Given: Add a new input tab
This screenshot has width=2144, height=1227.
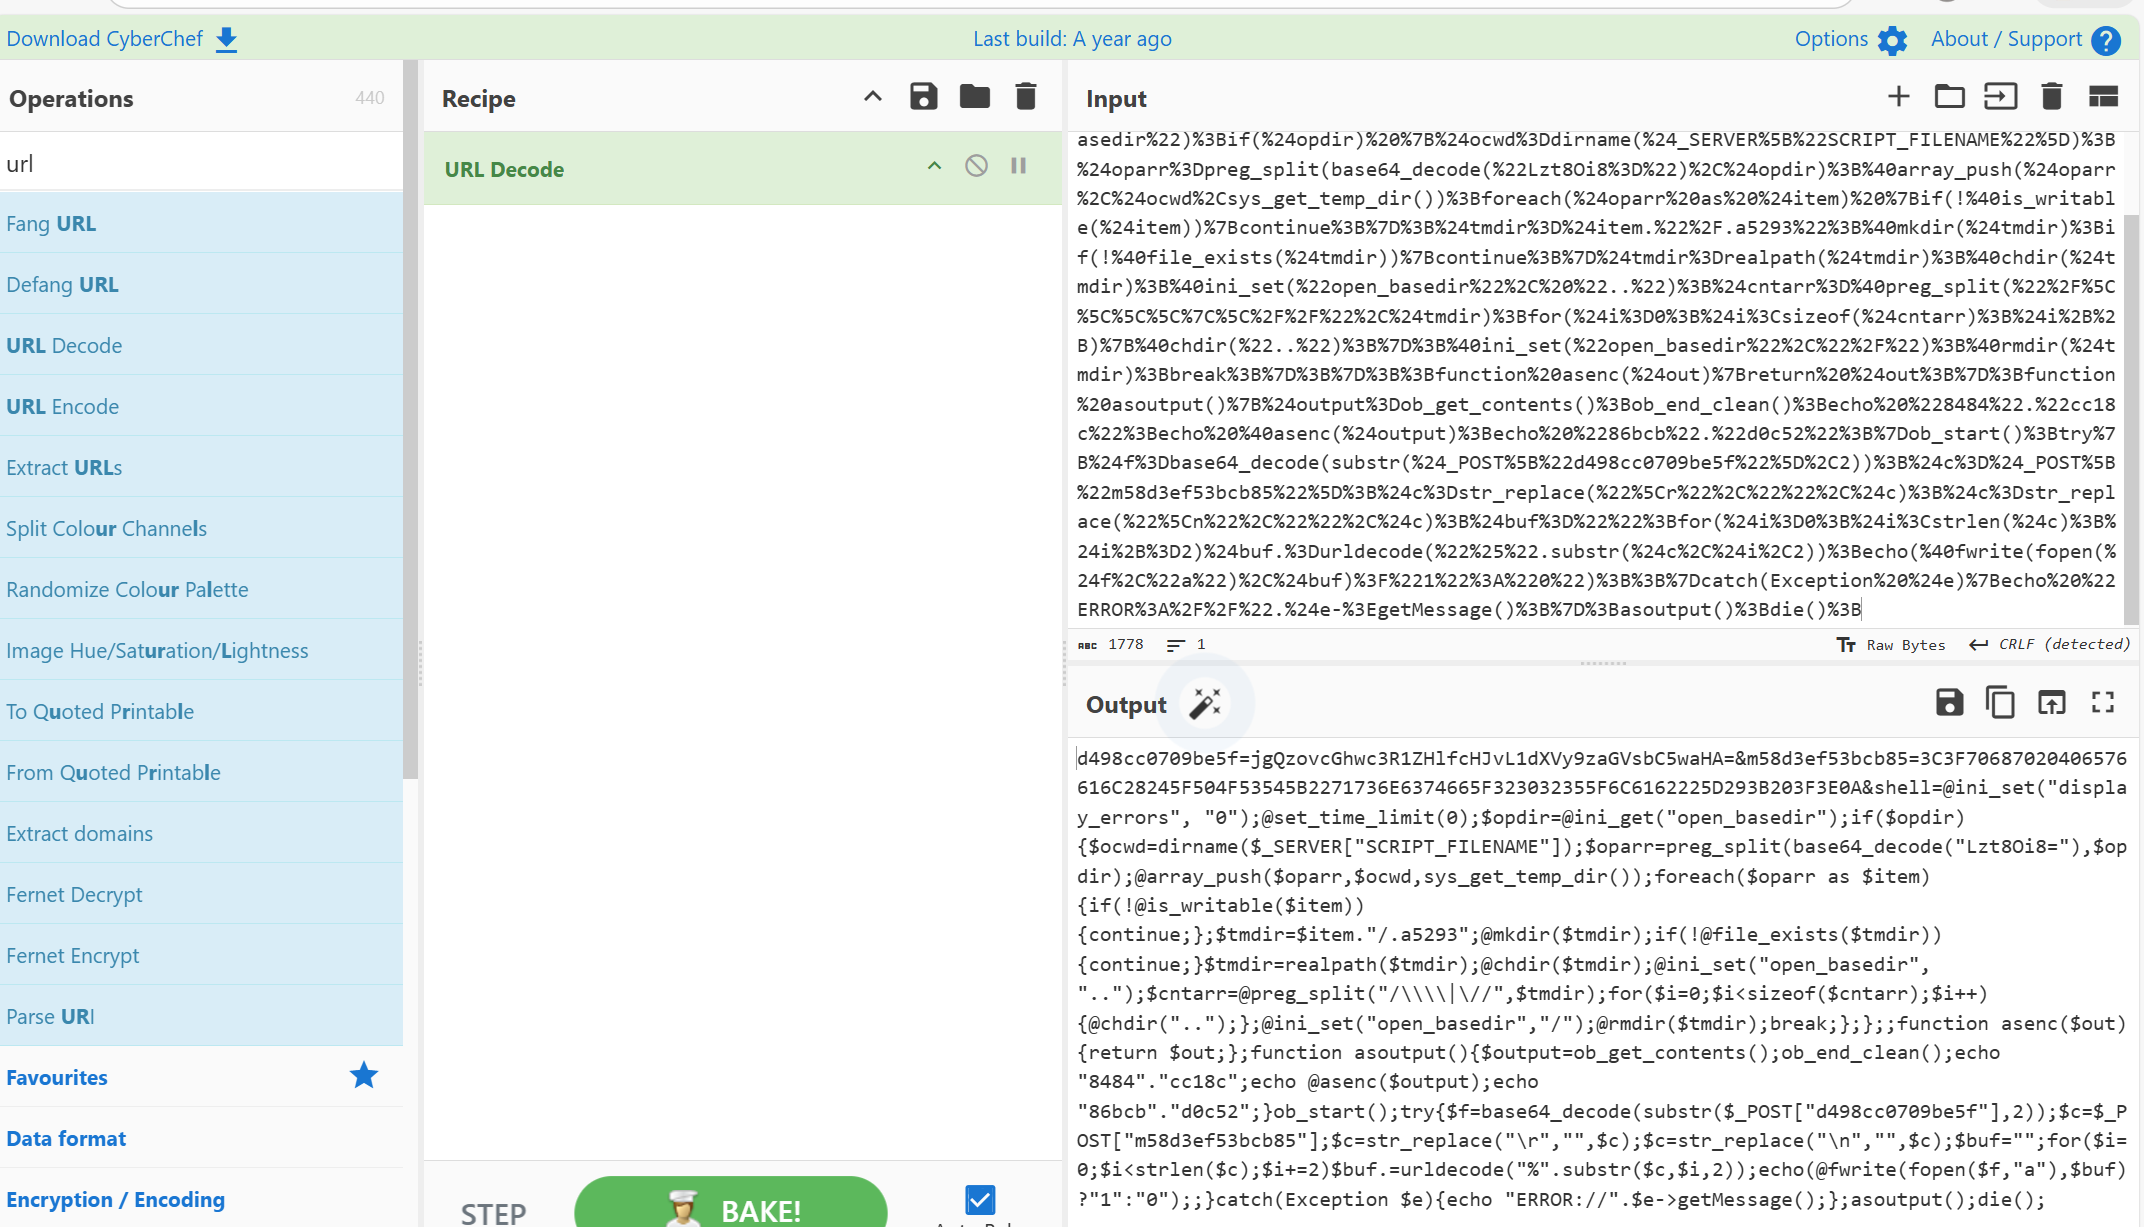Looking at the screenshot, I should click(1898, 97).
